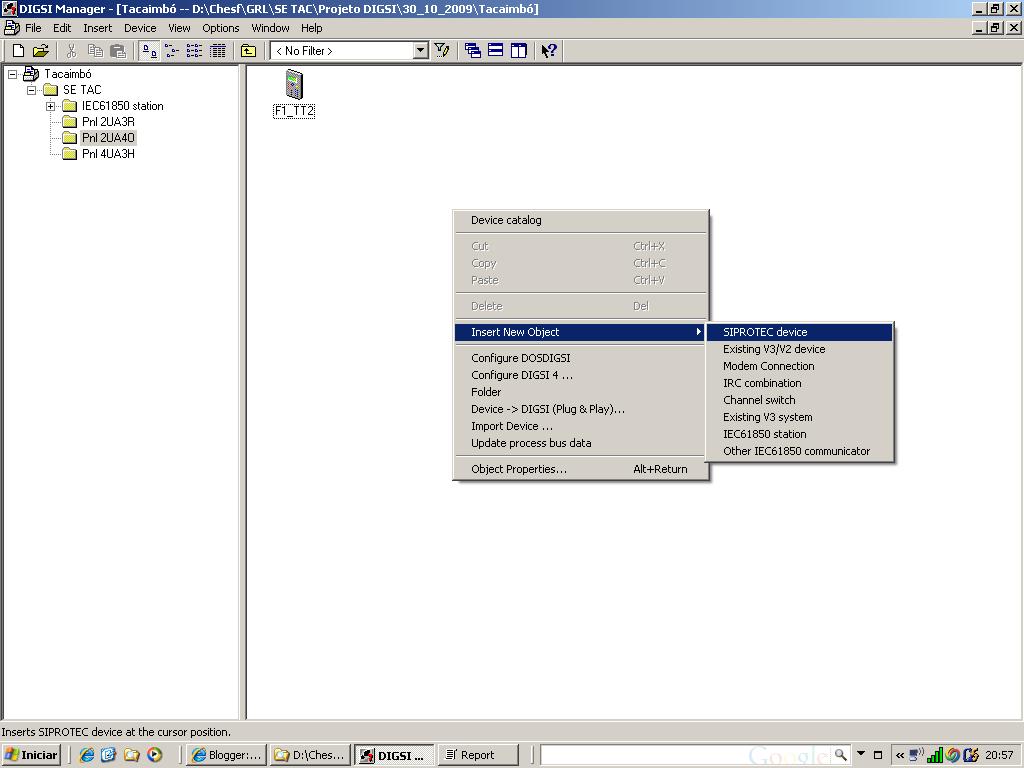
Task: Click the Open project folder icon
Action: [x=41, y=51]
